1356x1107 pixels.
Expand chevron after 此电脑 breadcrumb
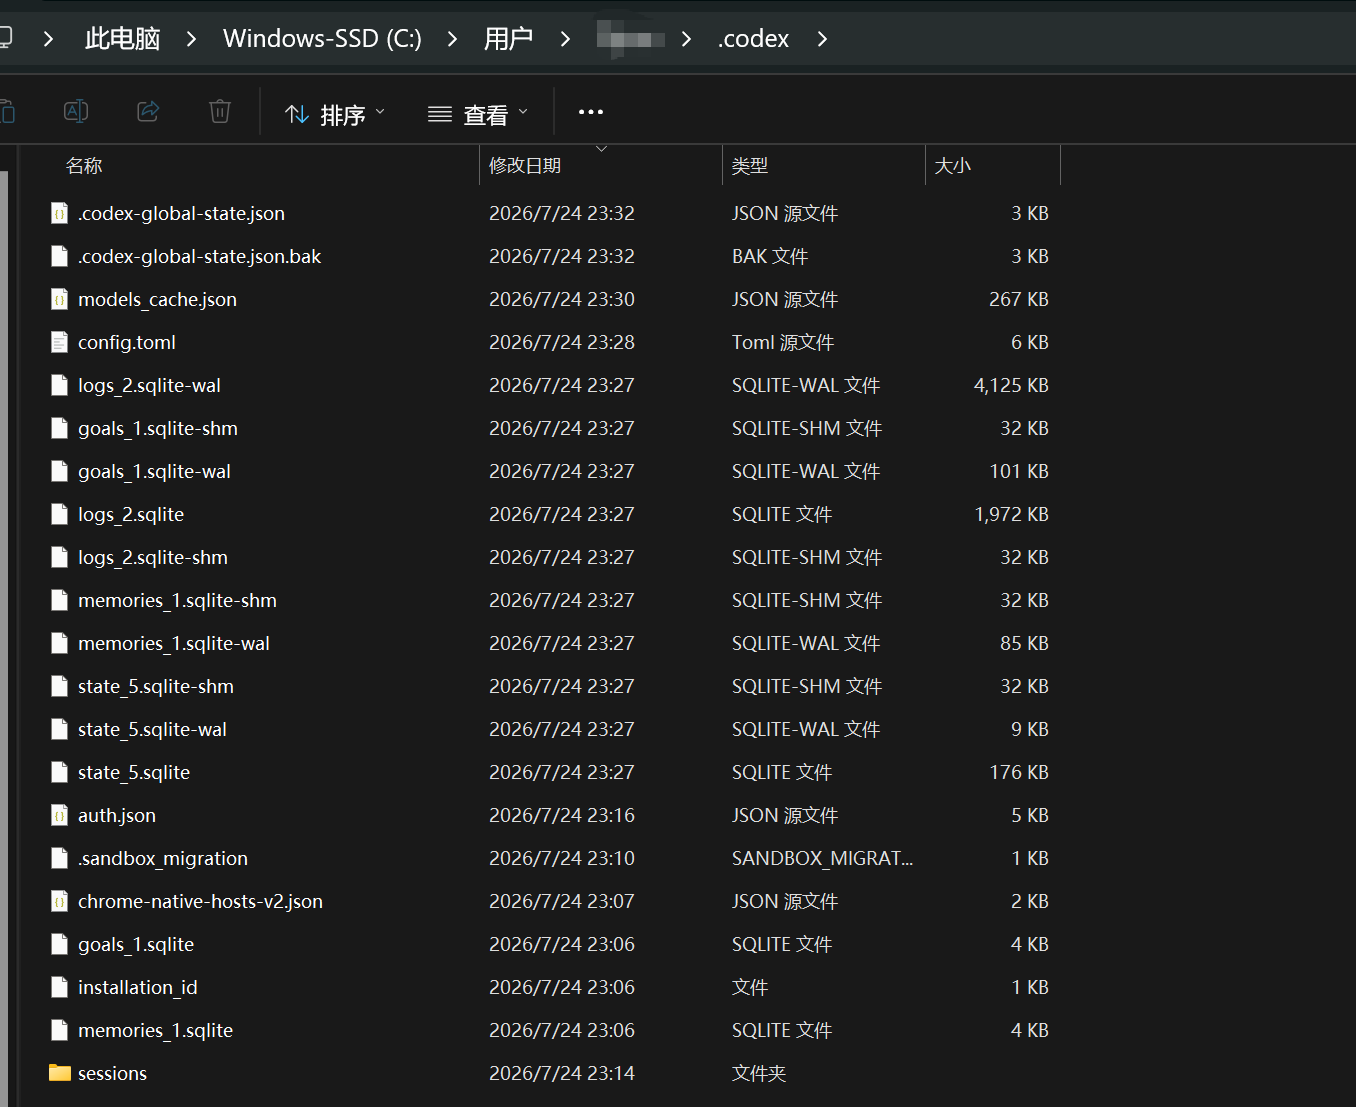tap(191, 39)
